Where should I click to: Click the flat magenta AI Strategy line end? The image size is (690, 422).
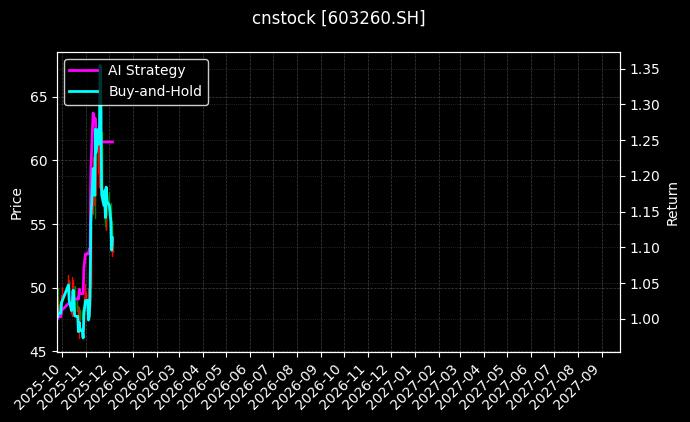[111, 142]
